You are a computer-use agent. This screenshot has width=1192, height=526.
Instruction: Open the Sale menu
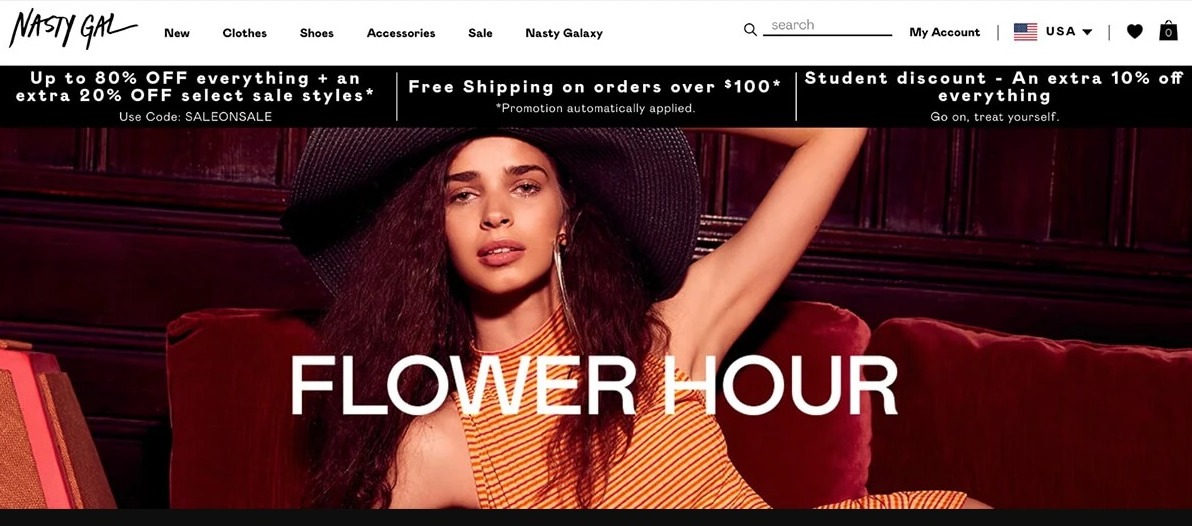coord(480,33)
